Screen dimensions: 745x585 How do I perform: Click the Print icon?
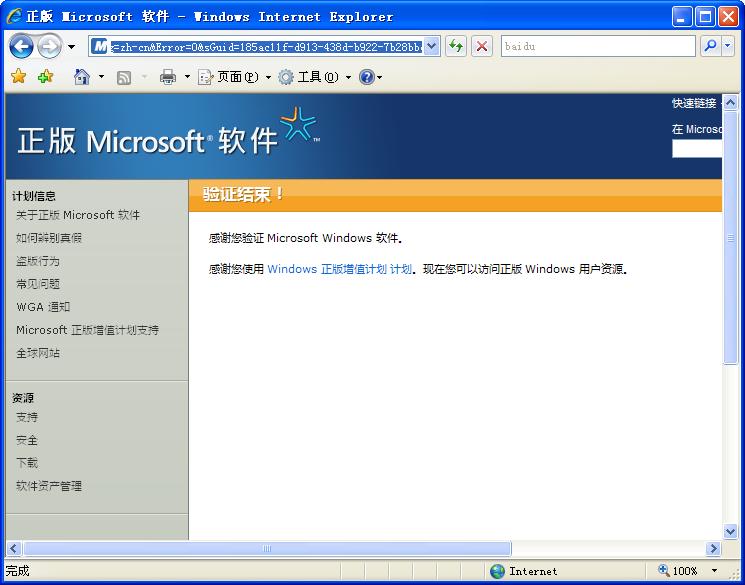tap(167, 77)
